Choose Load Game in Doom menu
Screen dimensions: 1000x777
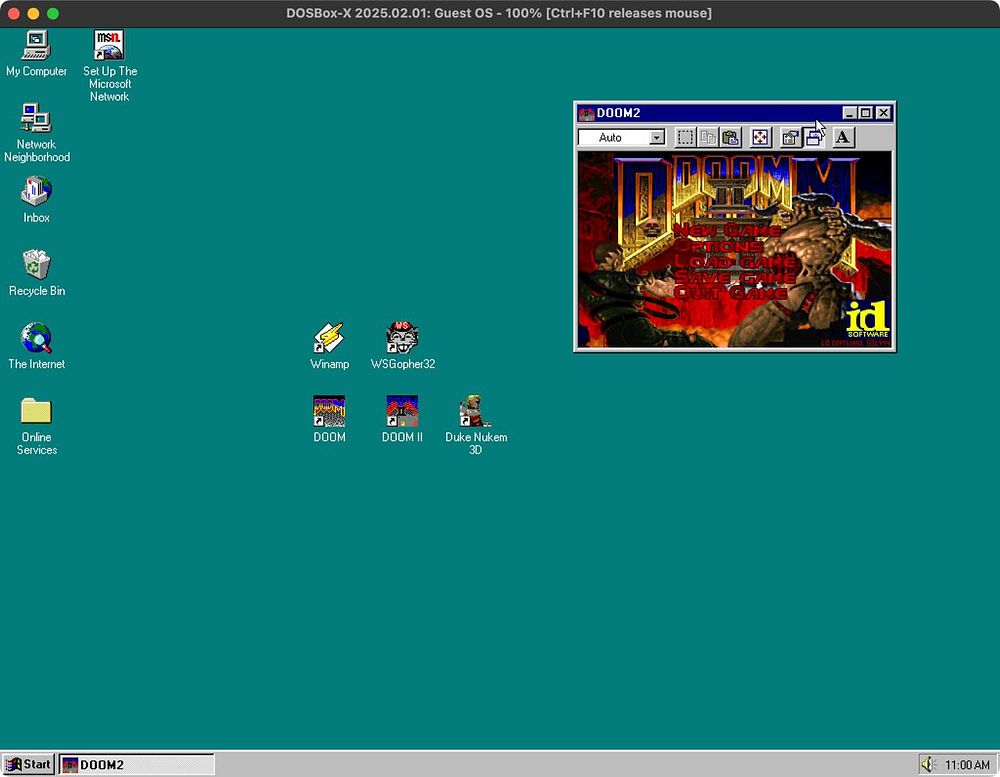pos(735,261)
